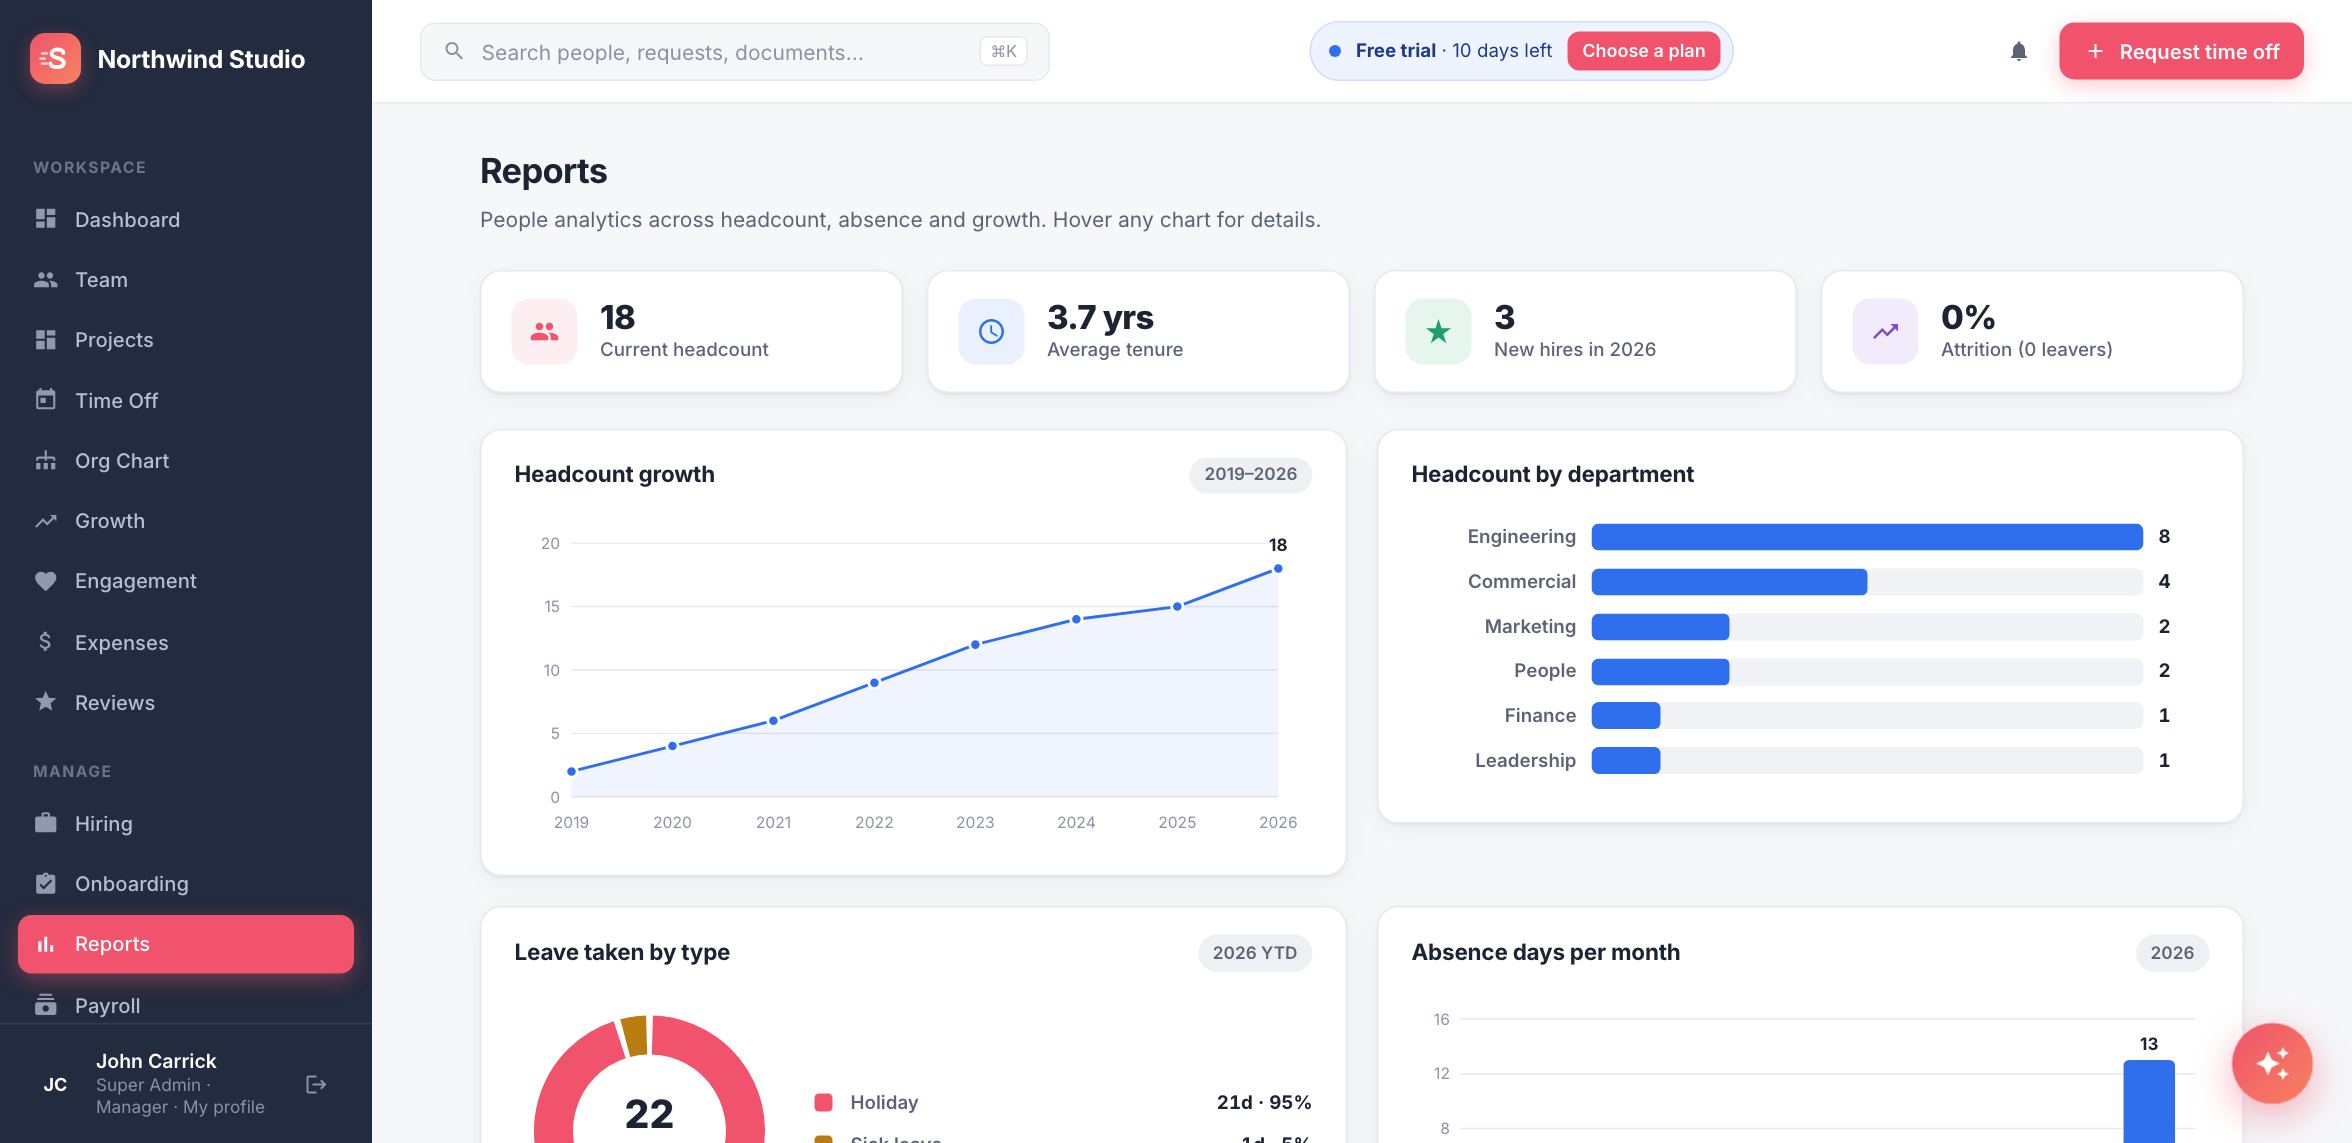Navigate to Reviews
Image resolution: width=2352 pixels, height=1143 pixels.
186,702
